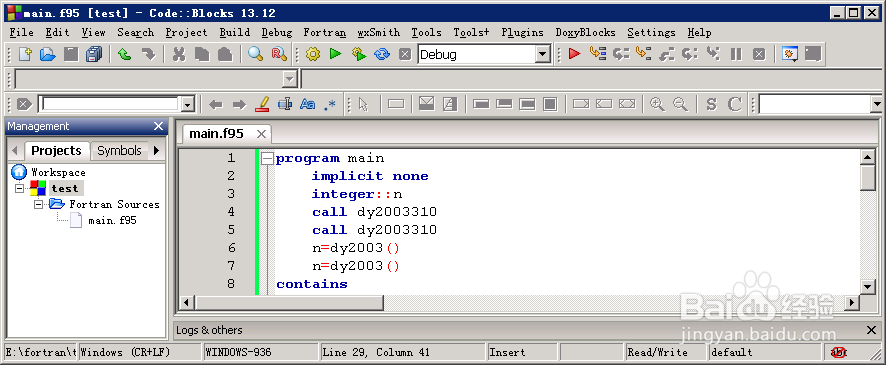Click the Cut scissors icon
This screenshot has height=365, width=886.
click(x=179, y=54)
